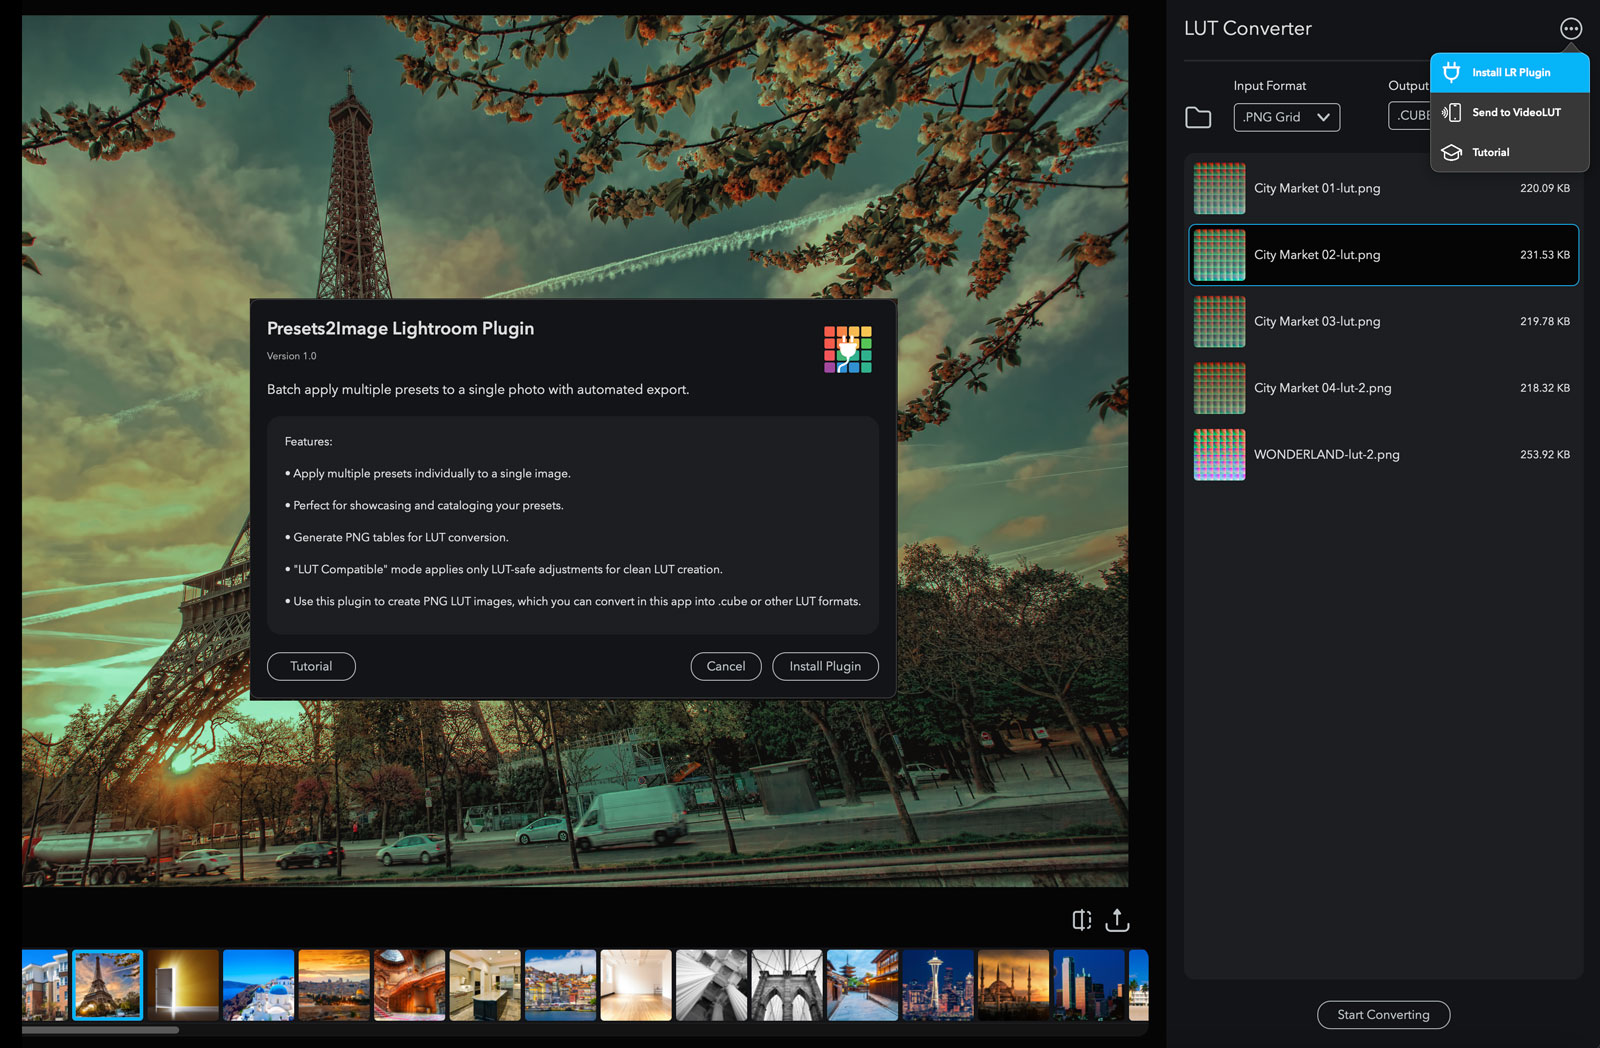1600x1048 pixels.
Task: Select the Brooklyn Bridge black-and-white thumbnail
Action: pyautogui.click(x=787, y=985)
